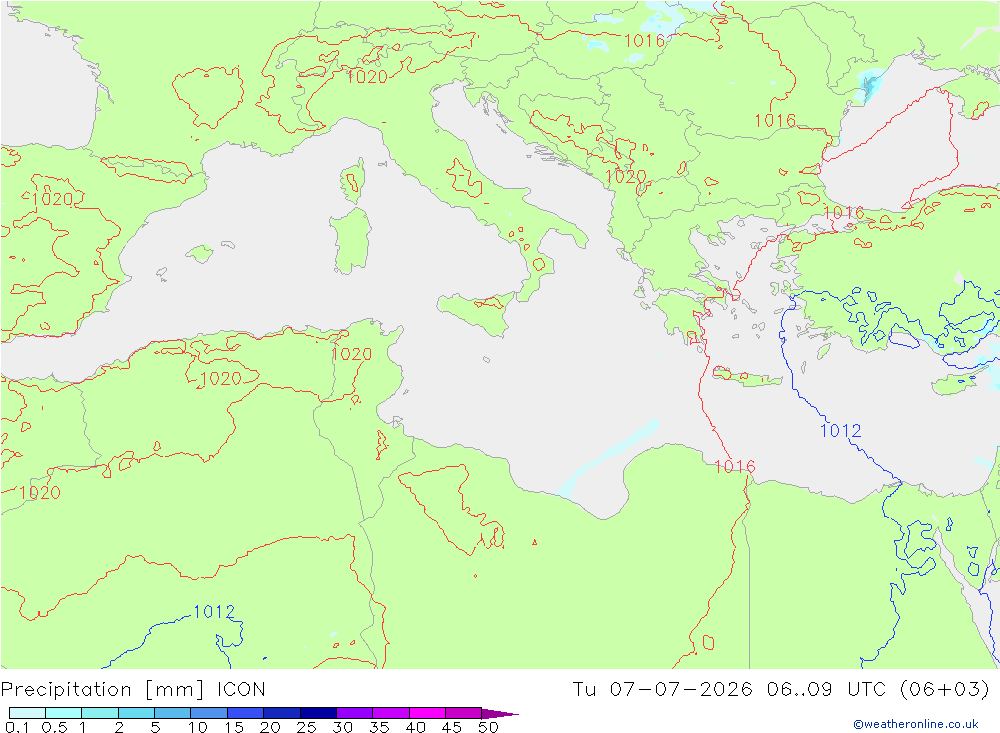
Task: Click red '1016' label on Libya-Egypt coast
Action: click(735, 467)
